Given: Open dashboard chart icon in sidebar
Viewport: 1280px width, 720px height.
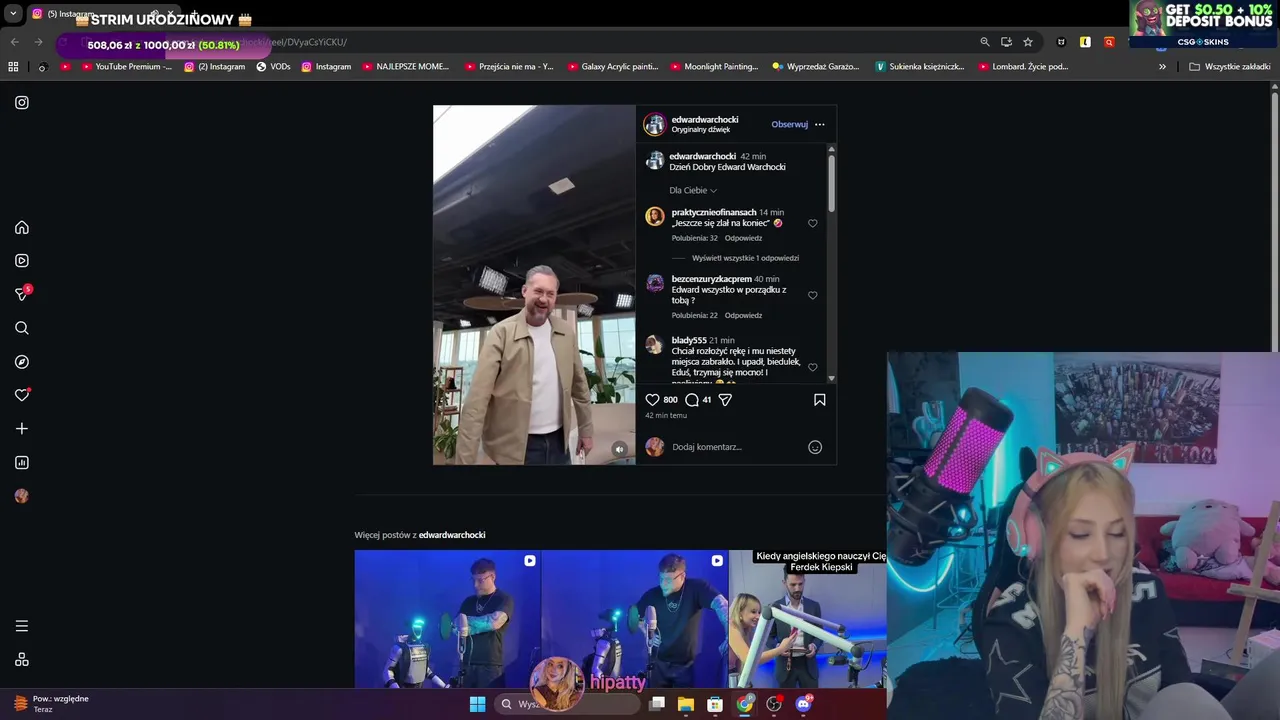Looking at the screenshot, I should pos(22,462).
